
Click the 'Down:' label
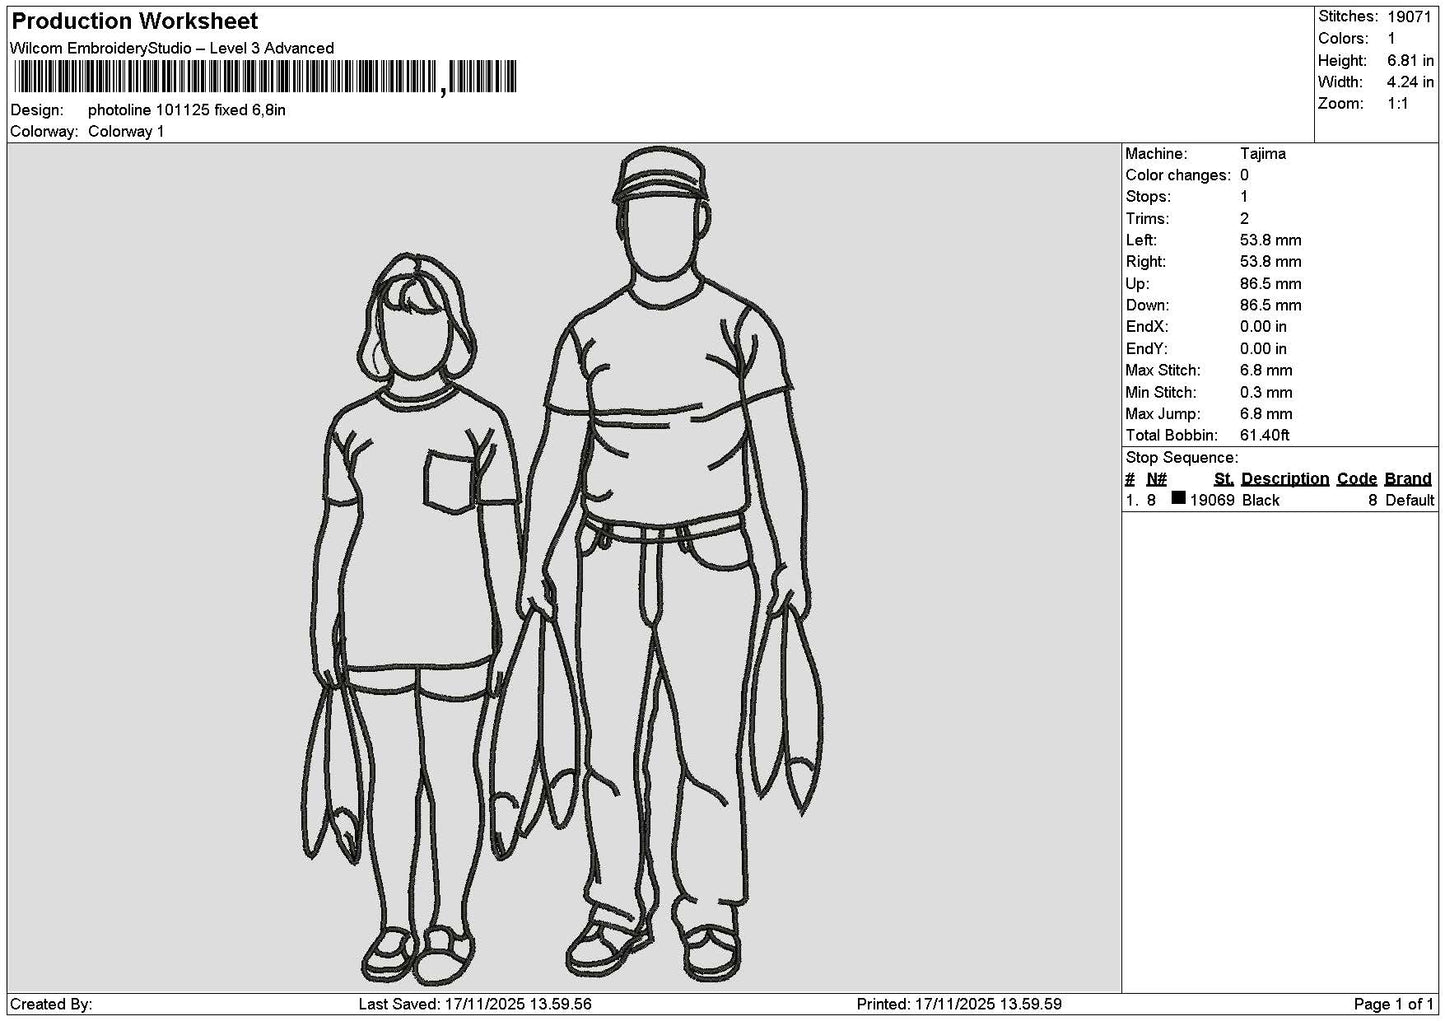(x=1147, y=306)
